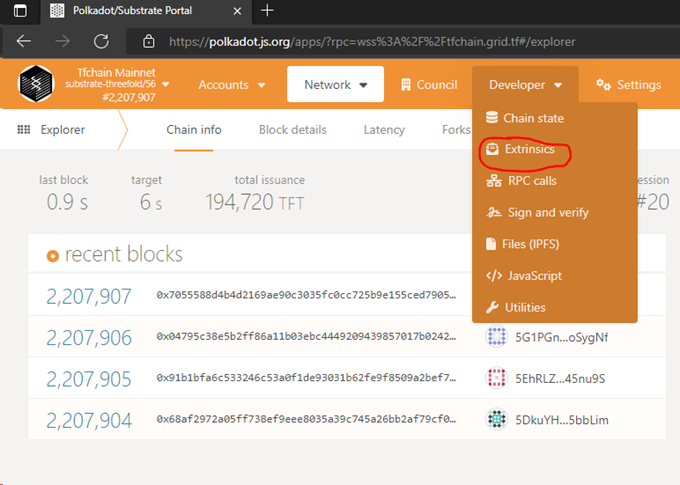Expand the Accounts dropdown
680x485 pixels.
(x=232, y=85)
